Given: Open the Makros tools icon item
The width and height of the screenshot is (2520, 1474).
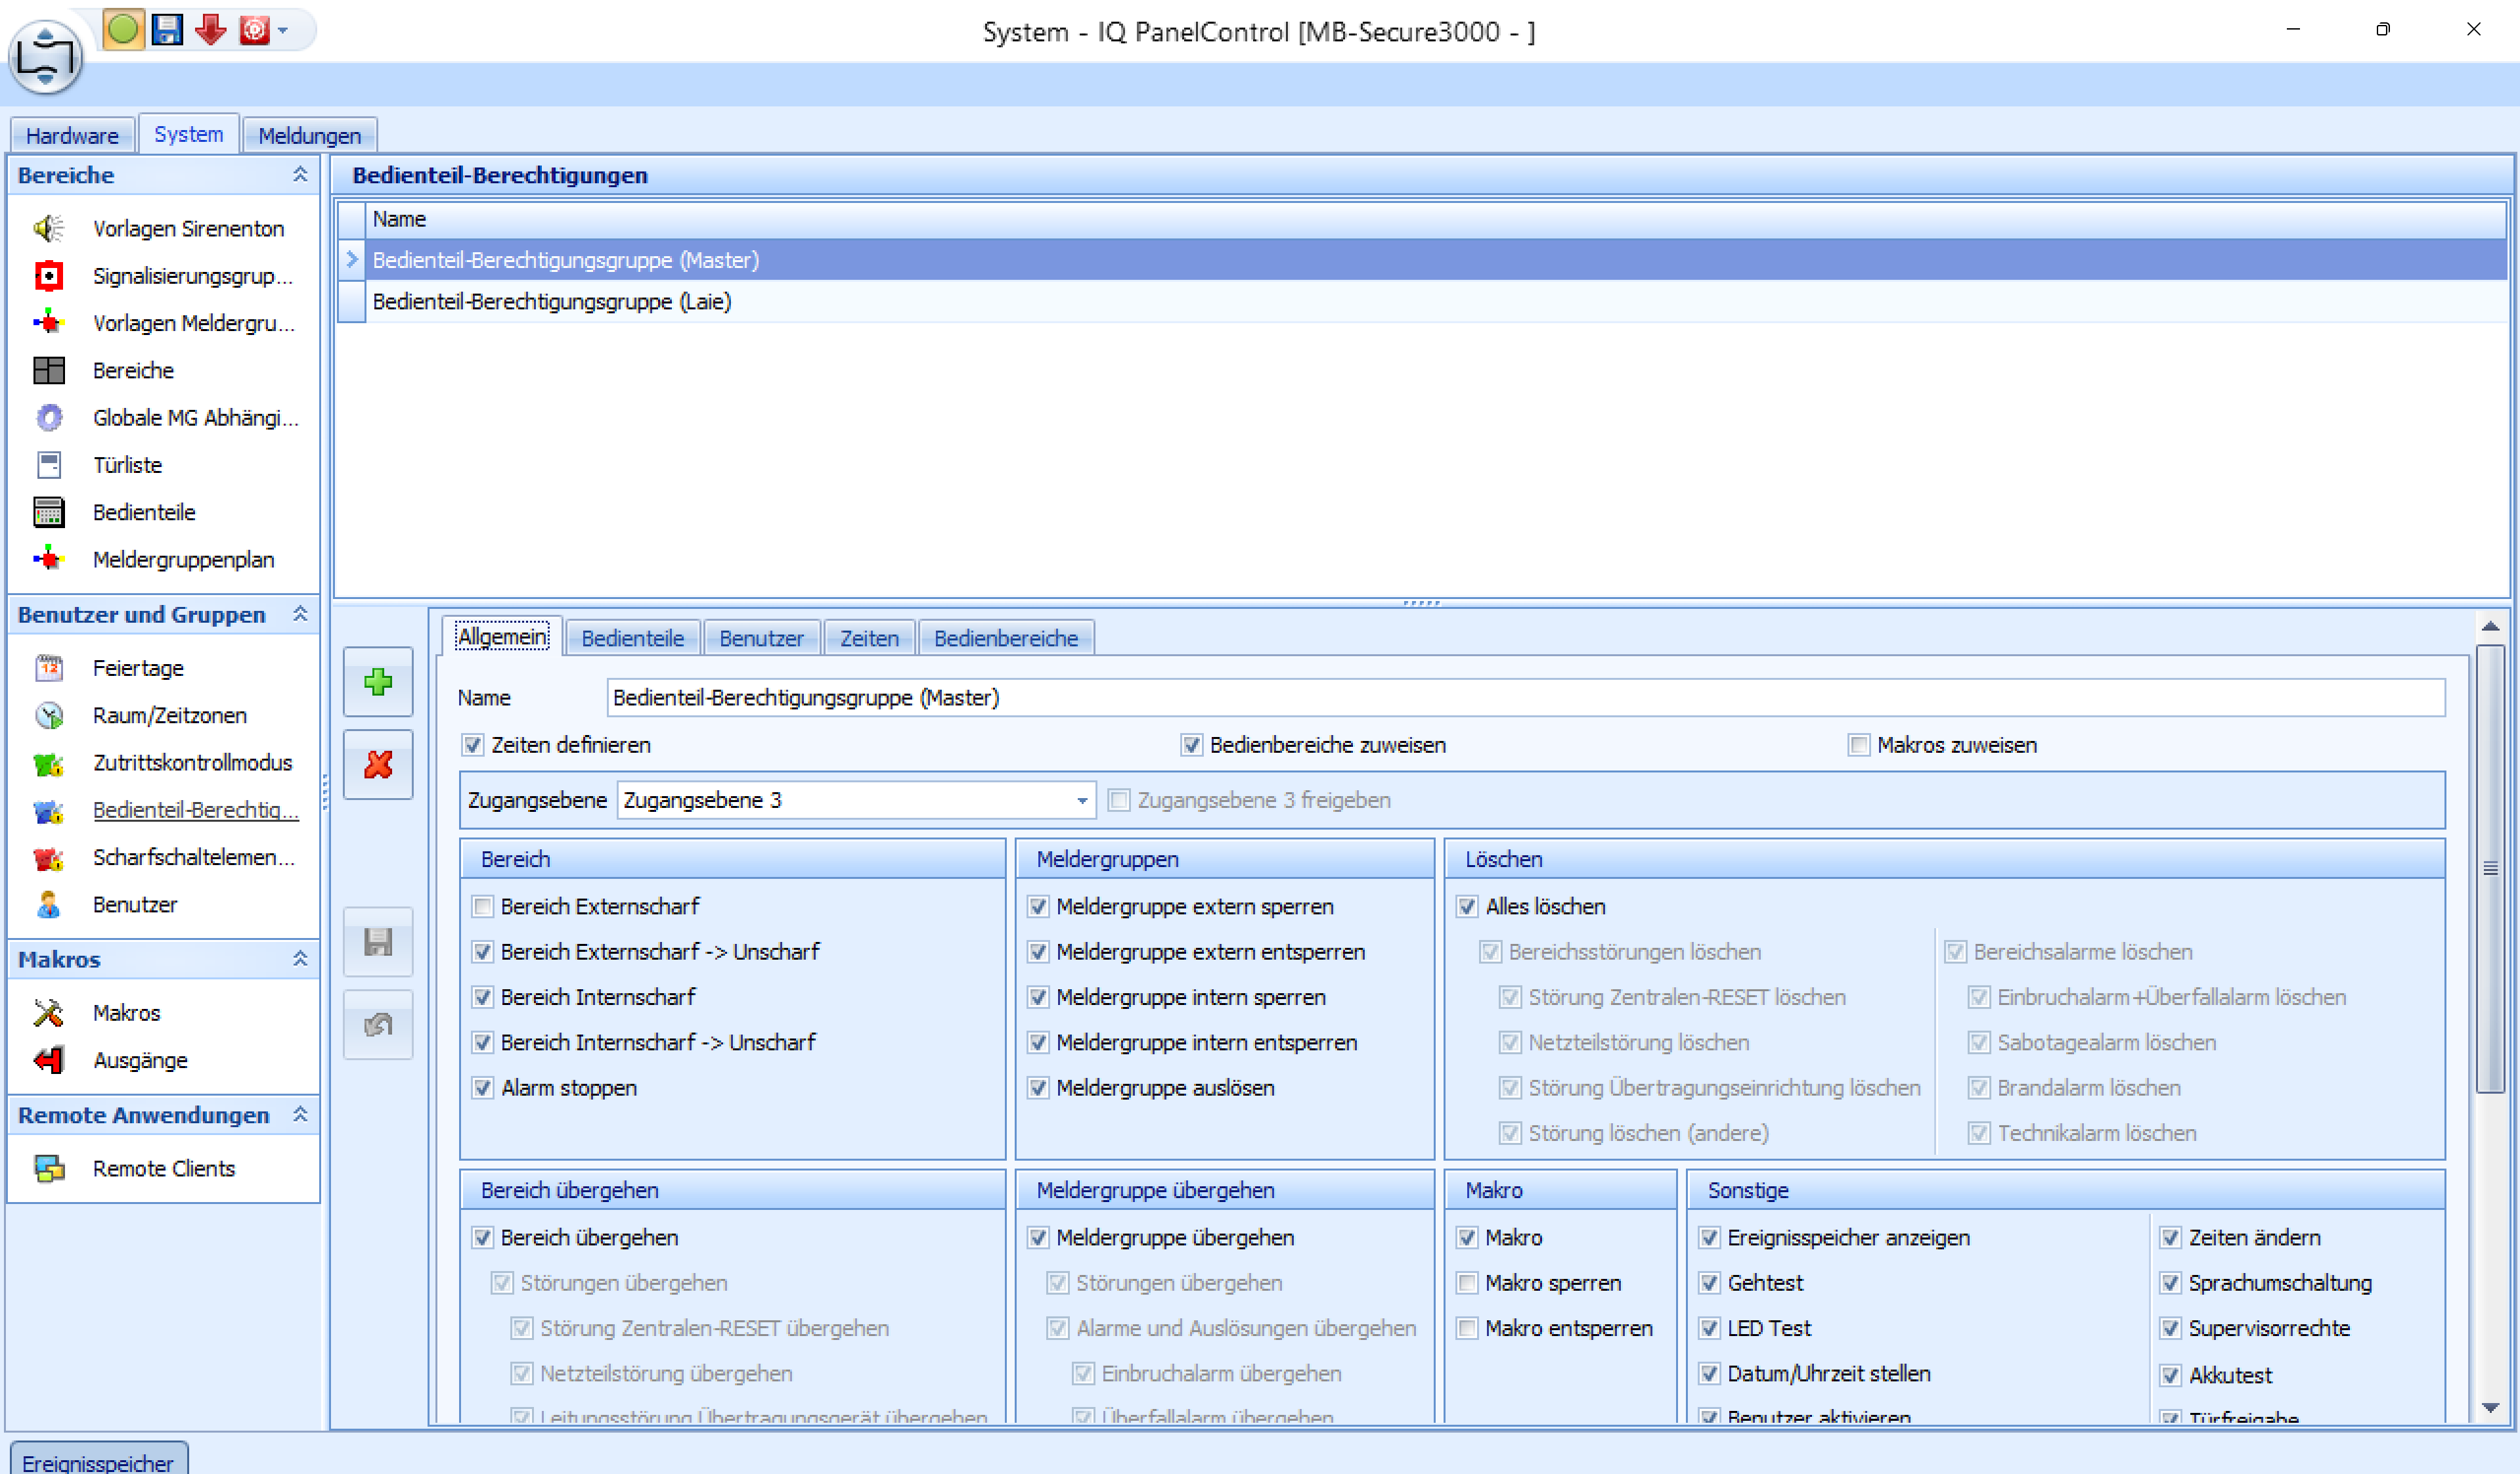Looking at the screenshot, I should point(48,1012).
